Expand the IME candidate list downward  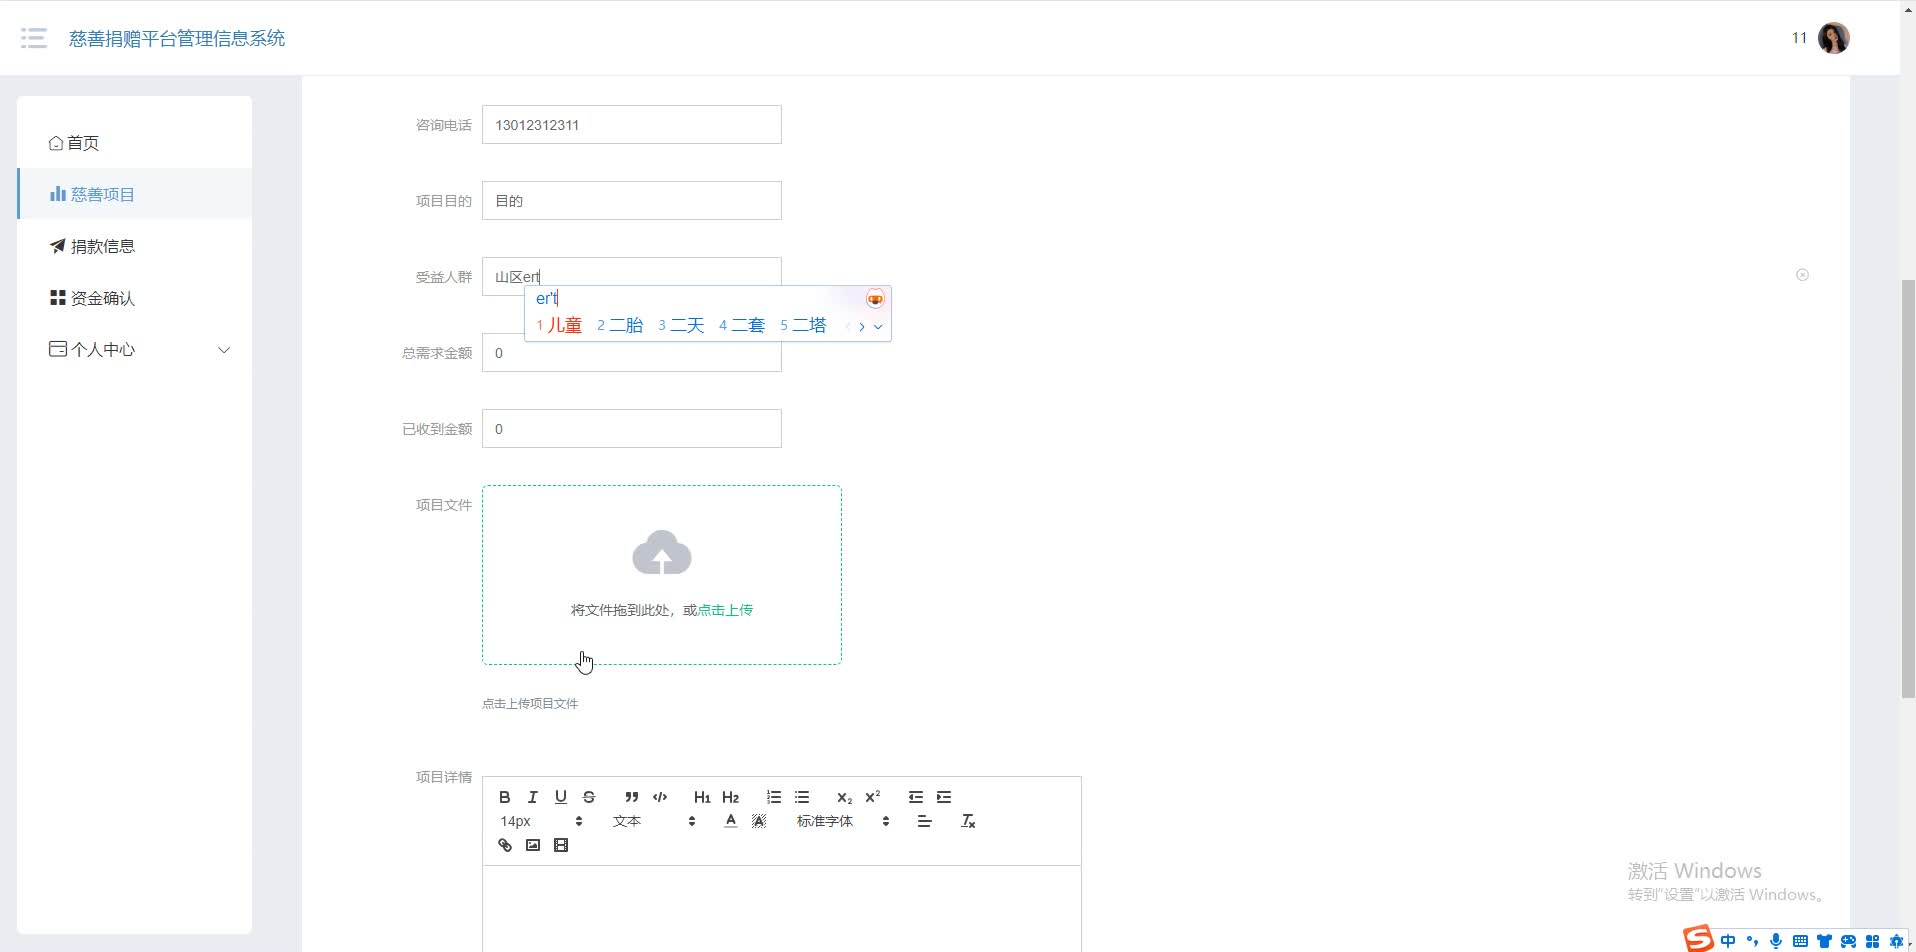(x=878, y=326)
